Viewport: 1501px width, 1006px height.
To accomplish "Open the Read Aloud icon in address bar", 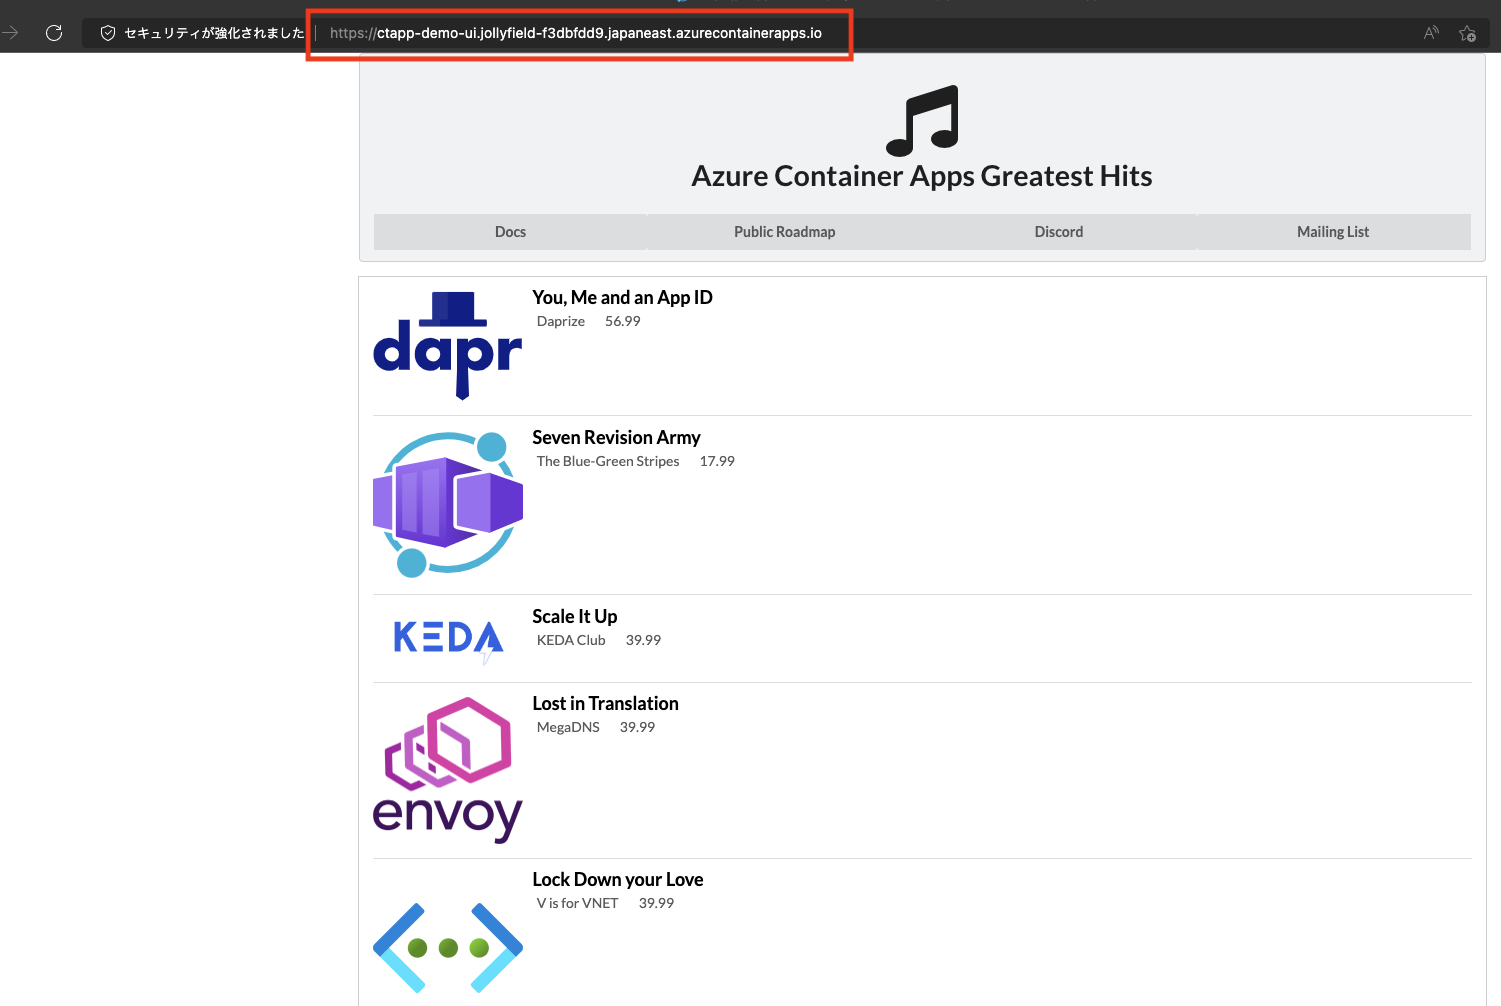I will [1431, 33].
